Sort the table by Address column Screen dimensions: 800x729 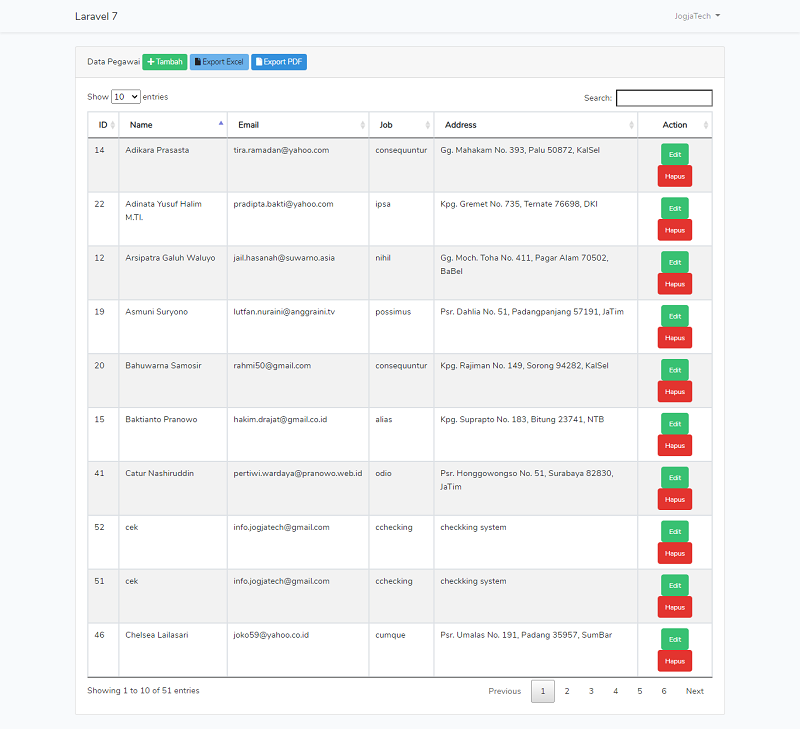pyautogui.click(x=535, y=125)
